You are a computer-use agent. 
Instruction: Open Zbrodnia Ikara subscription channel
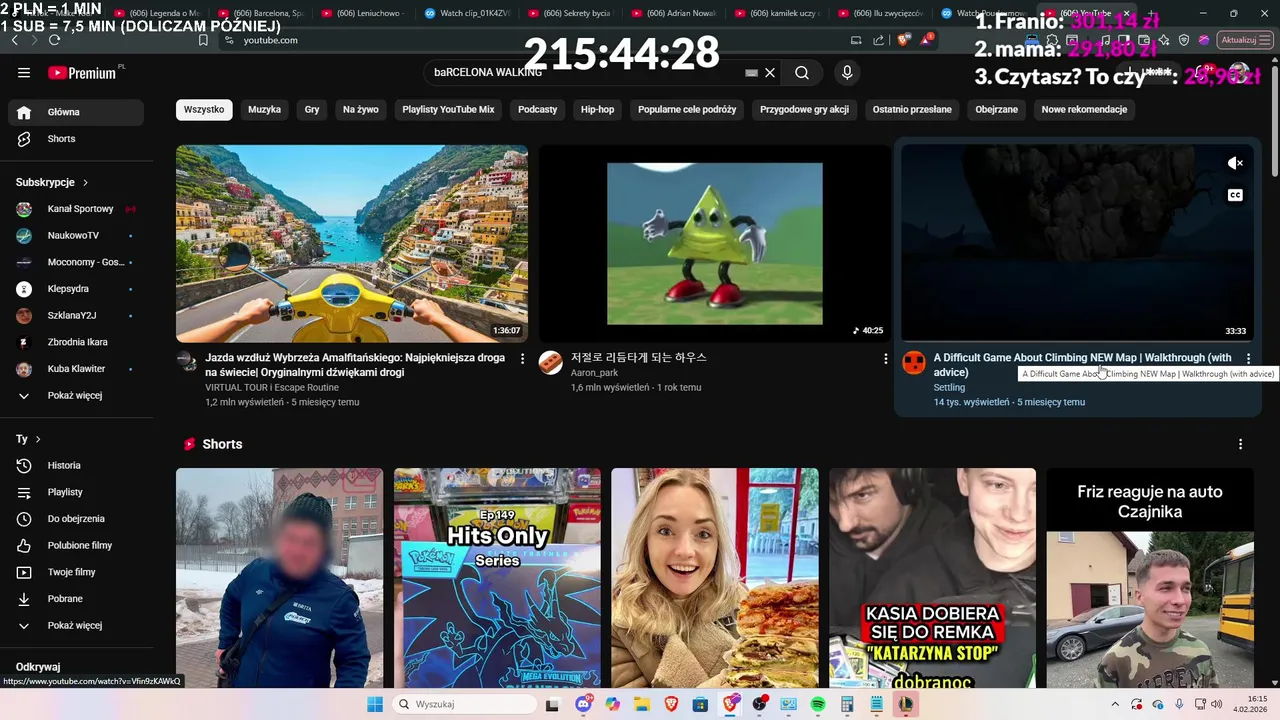coord(76,342)
